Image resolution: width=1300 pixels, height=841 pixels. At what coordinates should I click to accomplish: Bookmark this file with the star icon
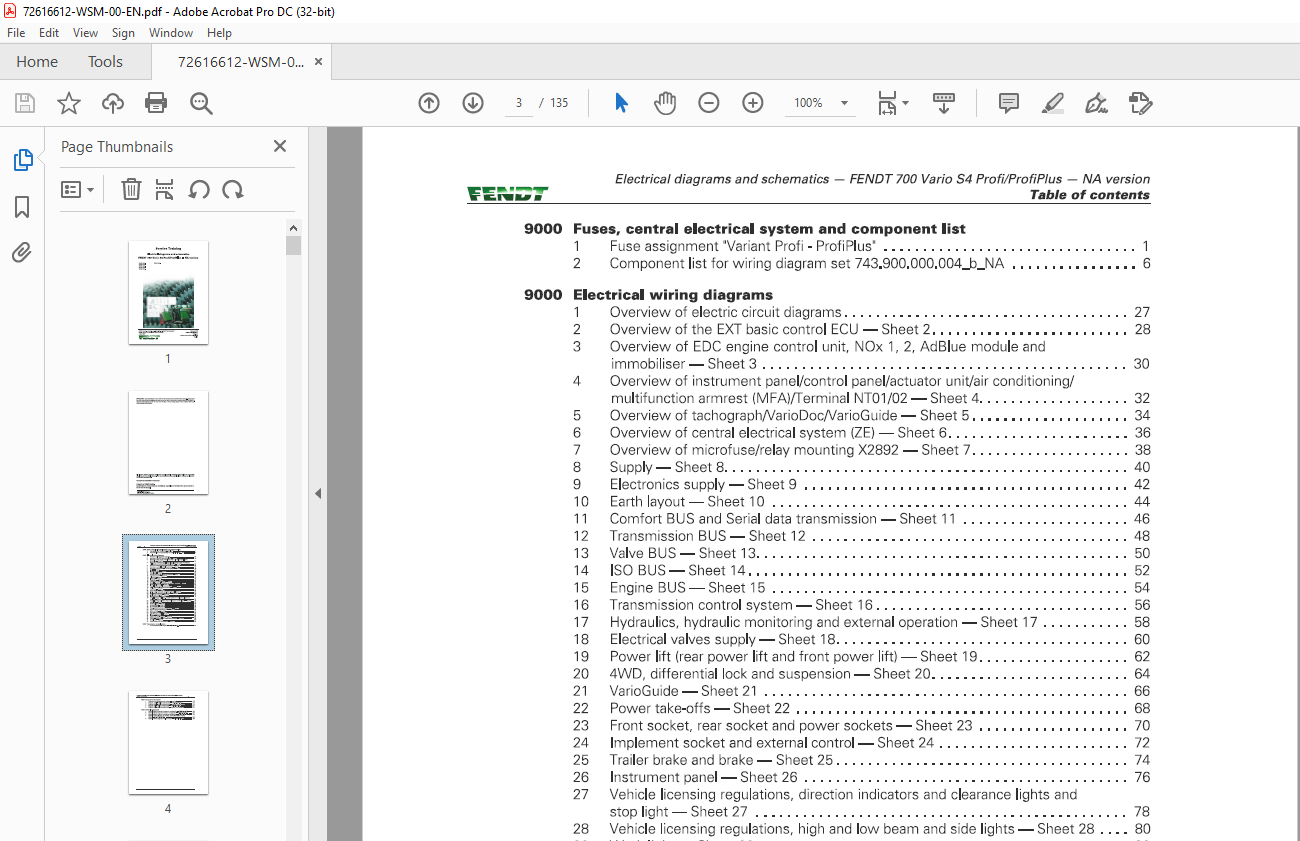point(68,103)
